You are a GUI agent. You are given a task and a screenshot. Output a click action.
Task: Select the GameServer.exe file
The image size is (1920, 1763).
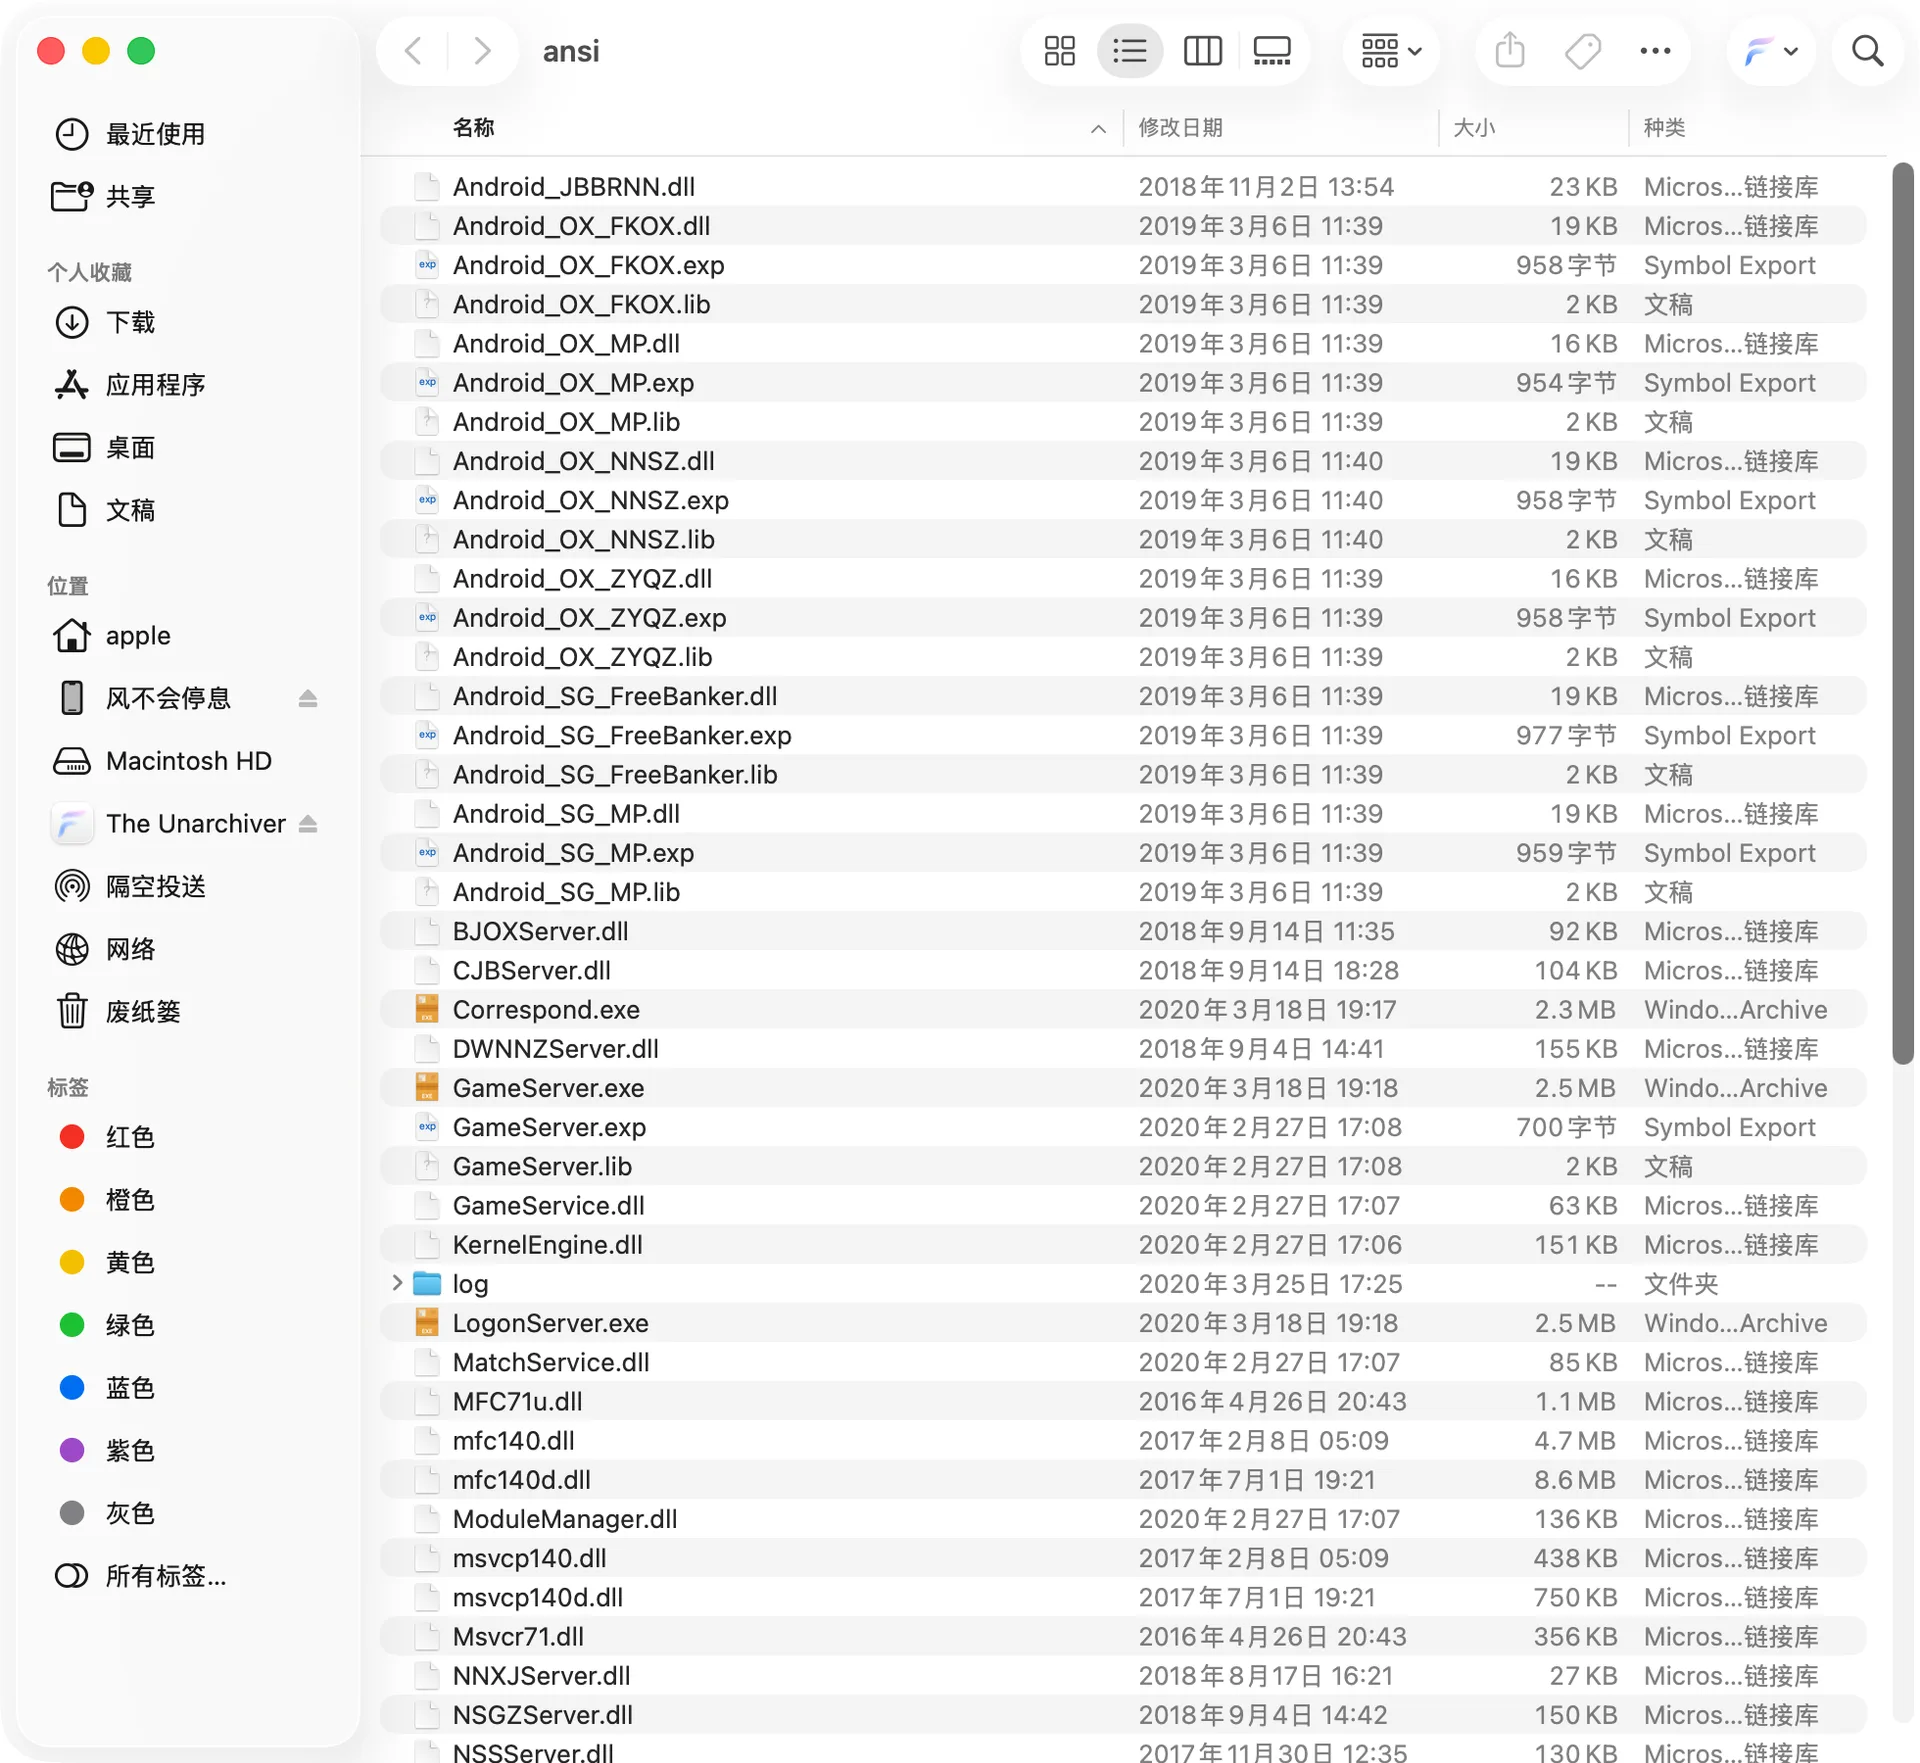coord(1123,1088)
